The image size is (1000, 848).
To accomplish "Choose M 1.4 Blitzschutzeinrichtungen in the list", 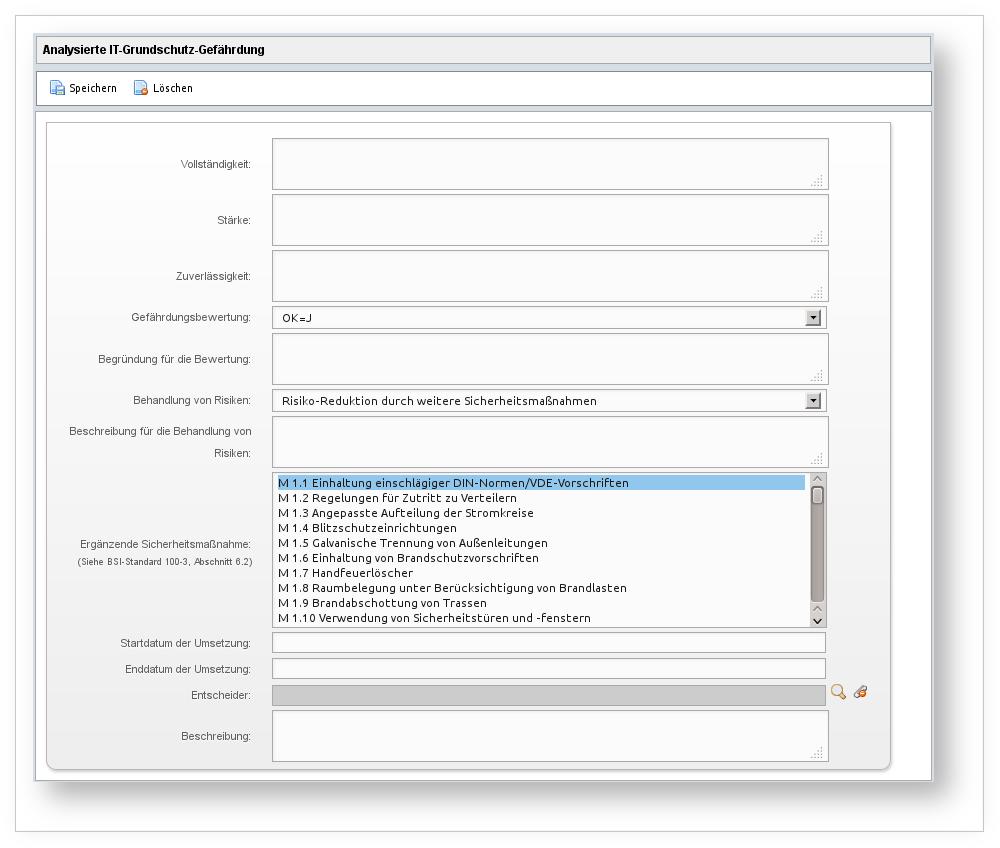I will 367,528.
